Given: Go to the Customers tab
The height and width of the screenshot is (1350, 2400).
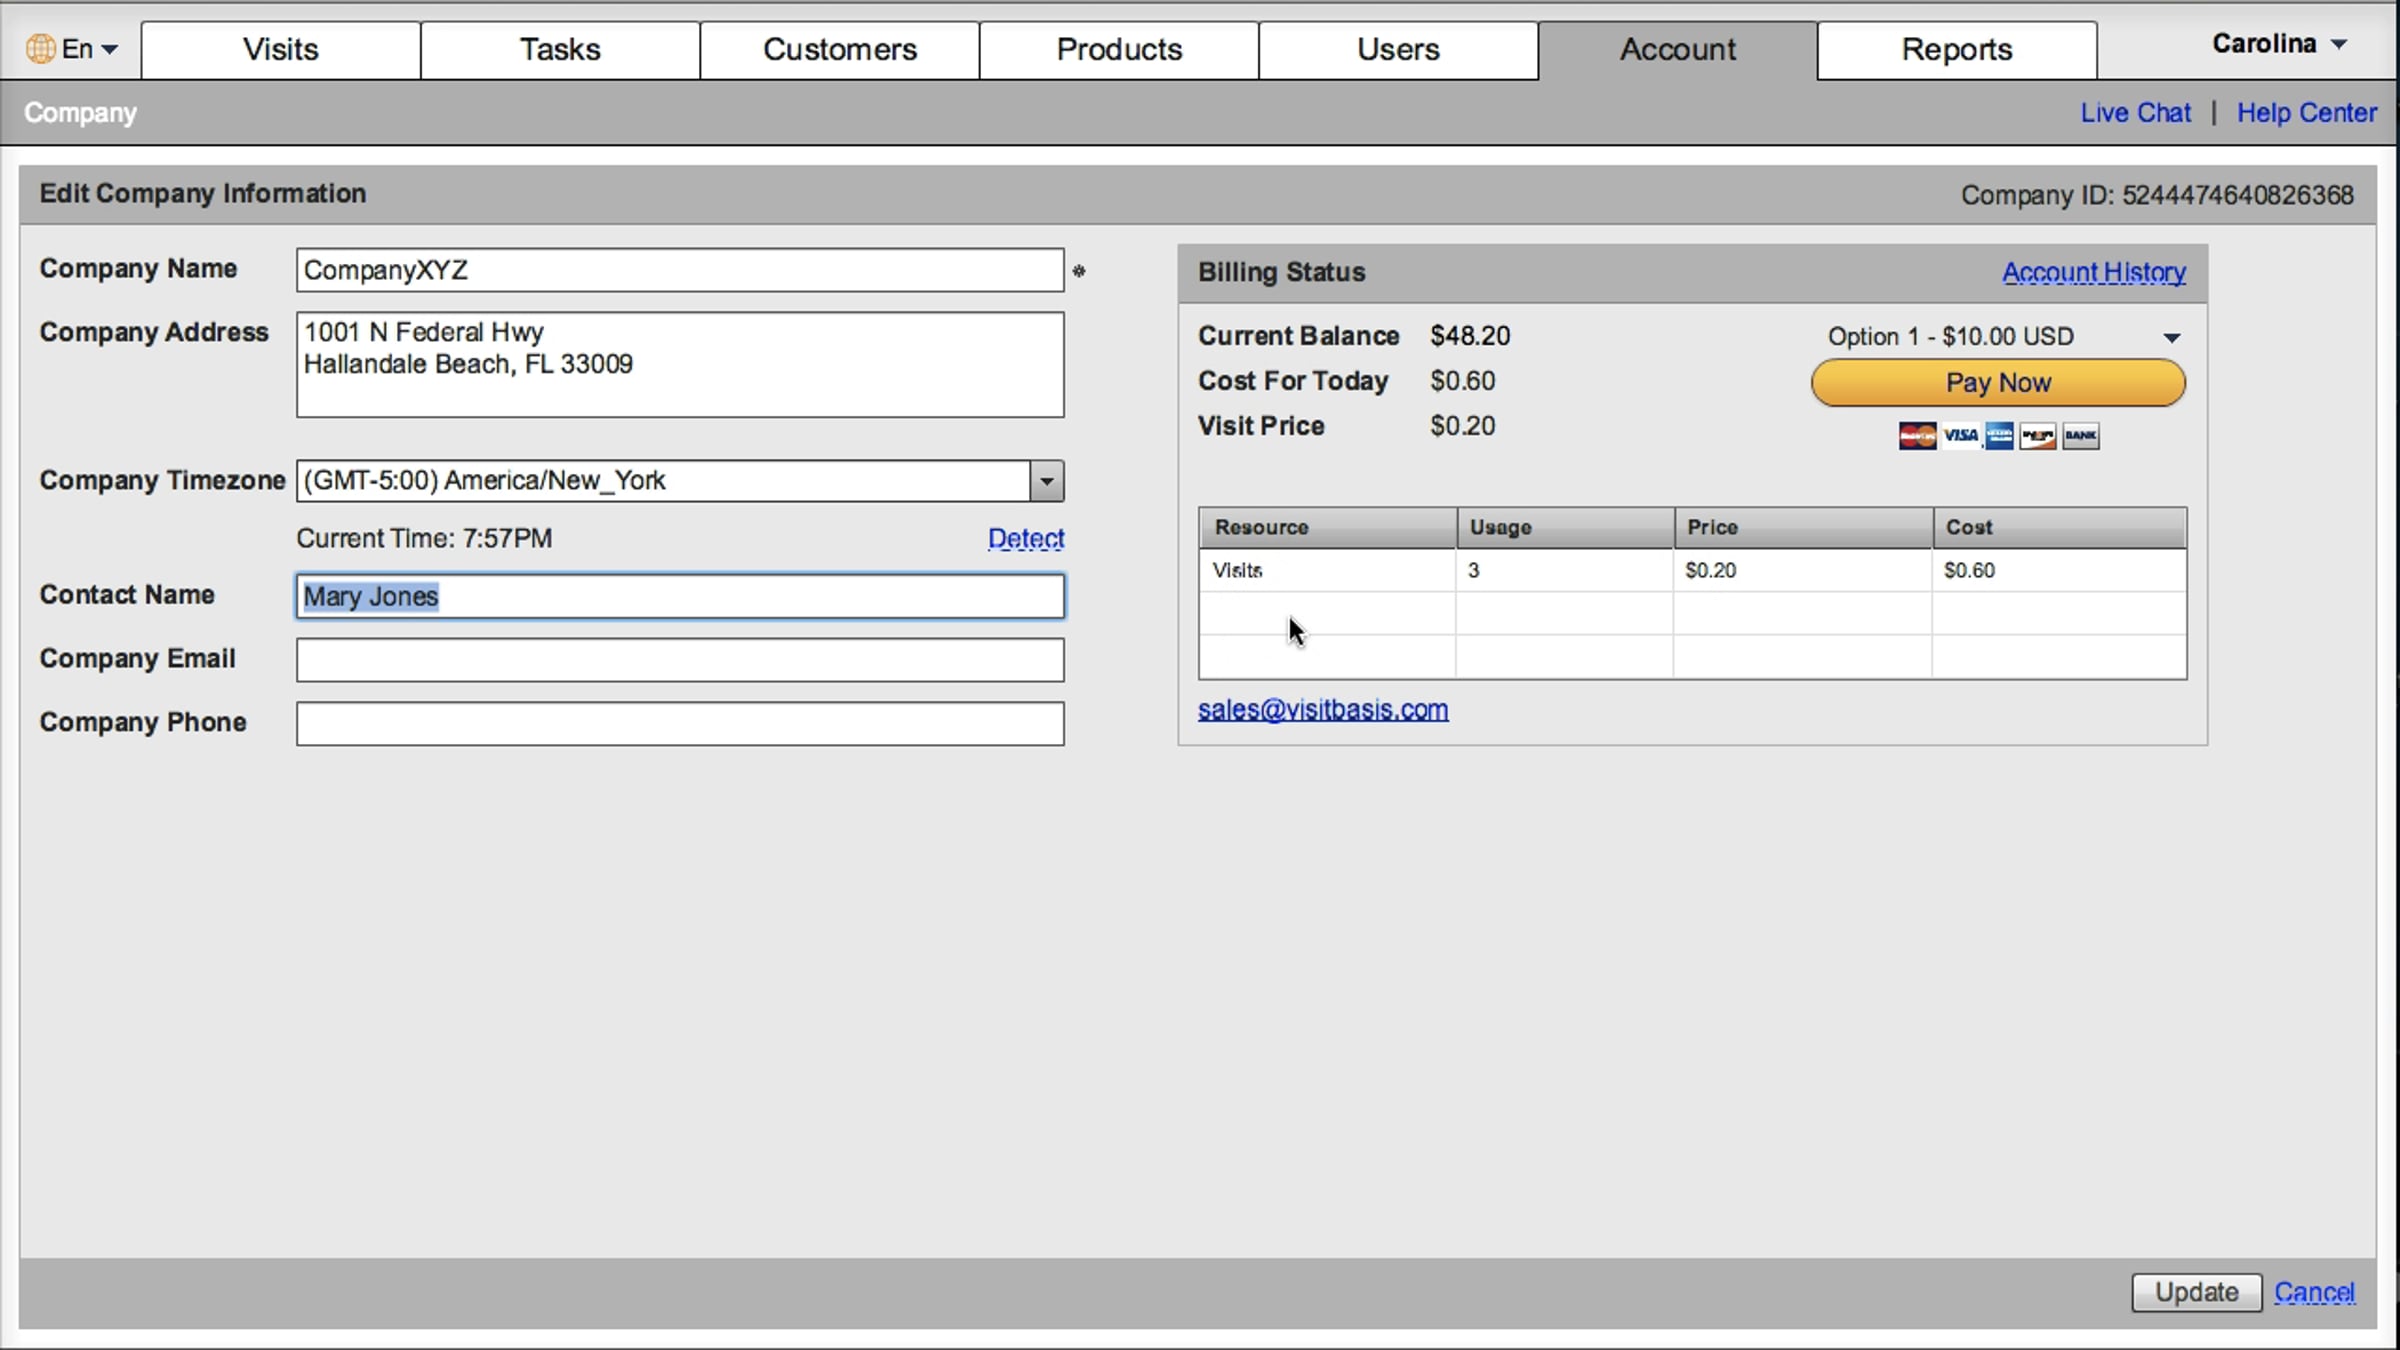Looking at the screenshot, I should click(x=839, y=50).
